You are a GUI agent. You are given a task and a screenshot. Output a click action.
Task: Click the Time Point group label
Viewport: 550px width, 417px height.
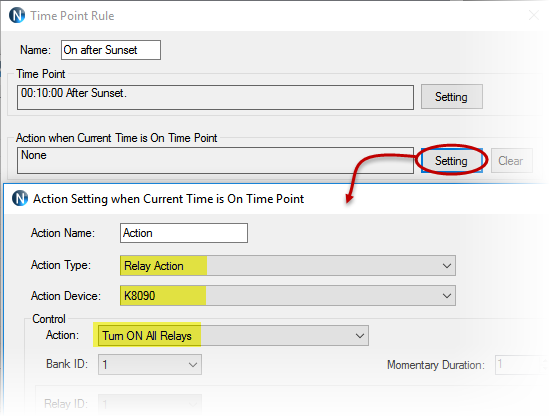pos(41,74)
